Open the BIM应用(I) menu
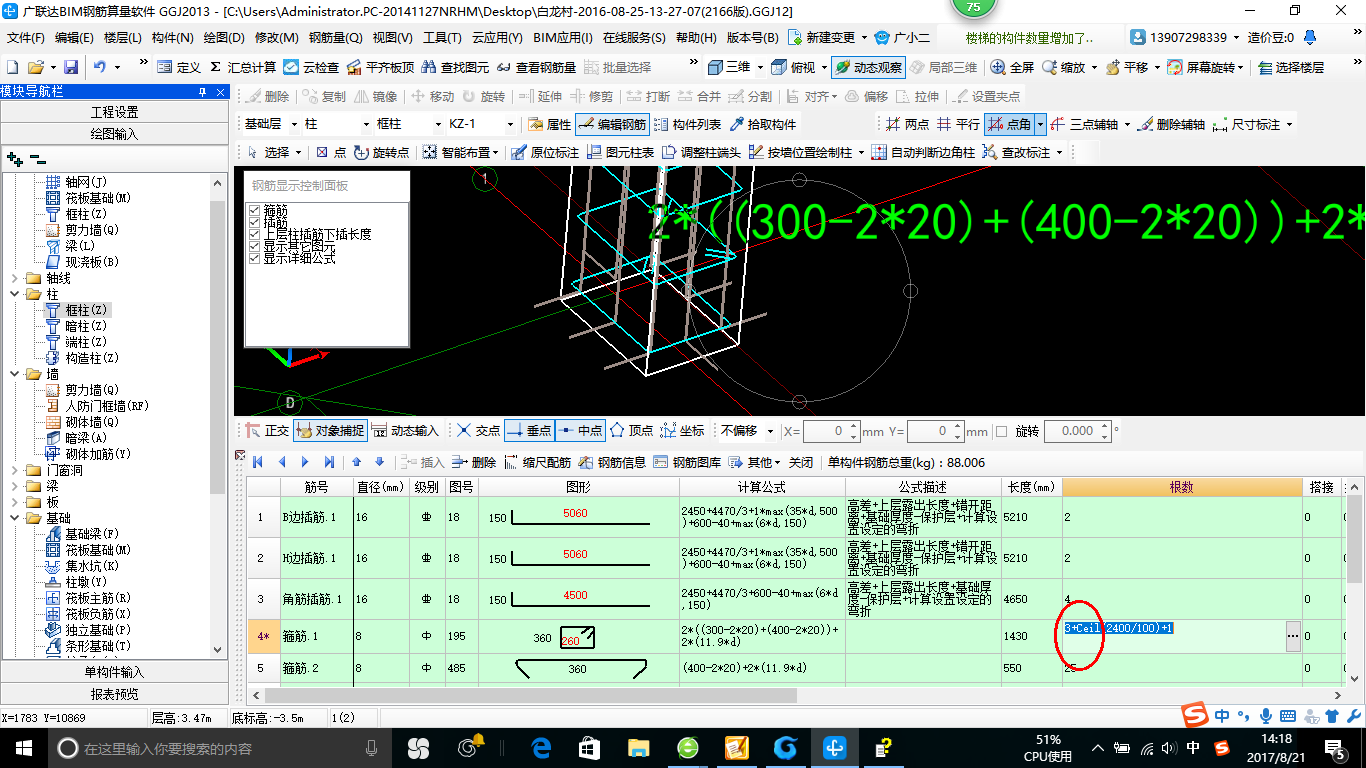Screen dimensions: 1366x768 click(563, 38)
